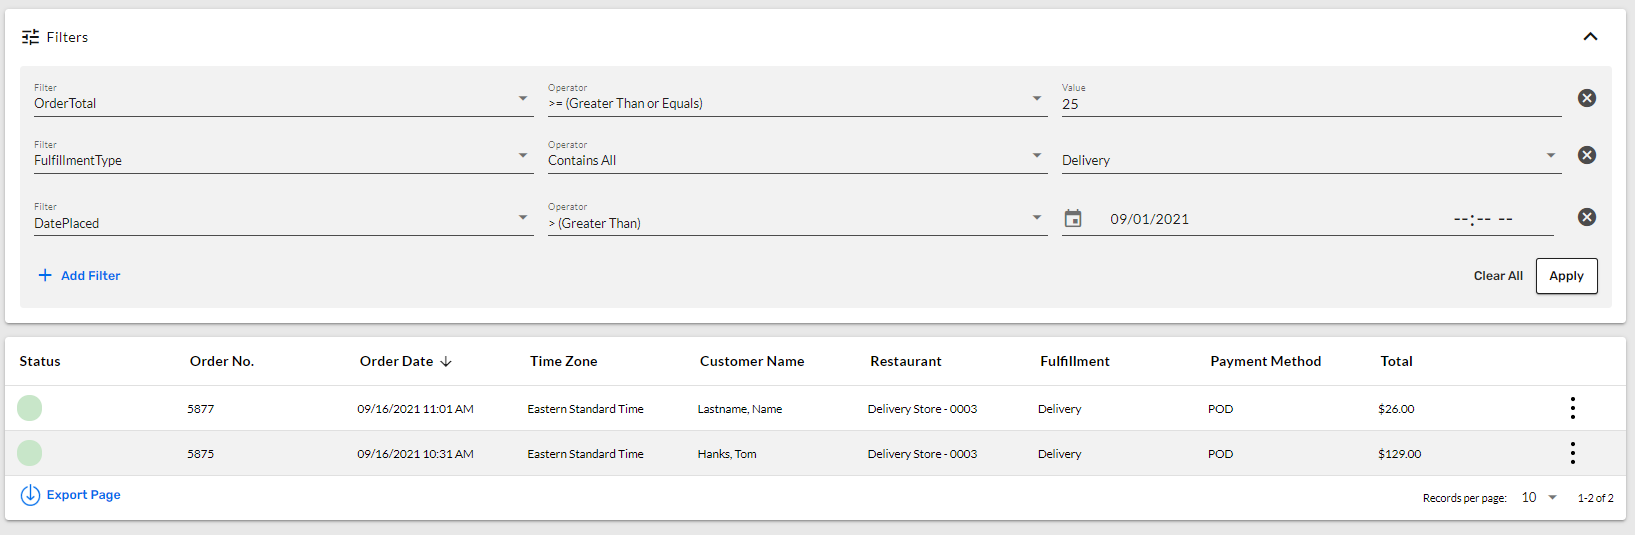Image resolution: width=1635 pixels, height=535 pixels.
Task: Click the date 09/16/2021 10:31 AM
Action: pos(415,454)
